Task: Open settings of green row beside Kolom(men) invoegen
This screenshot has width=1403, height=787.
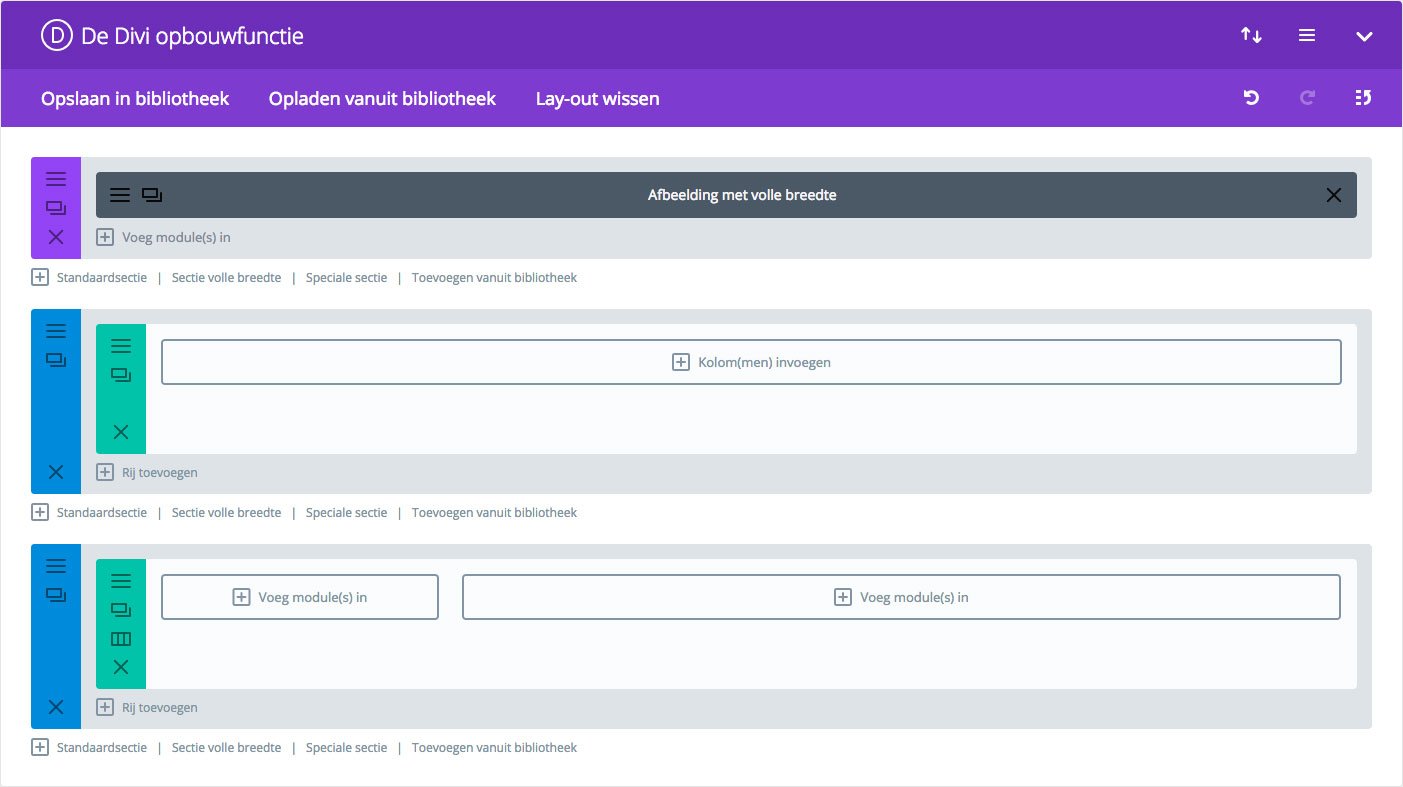Action: (121, 346)
